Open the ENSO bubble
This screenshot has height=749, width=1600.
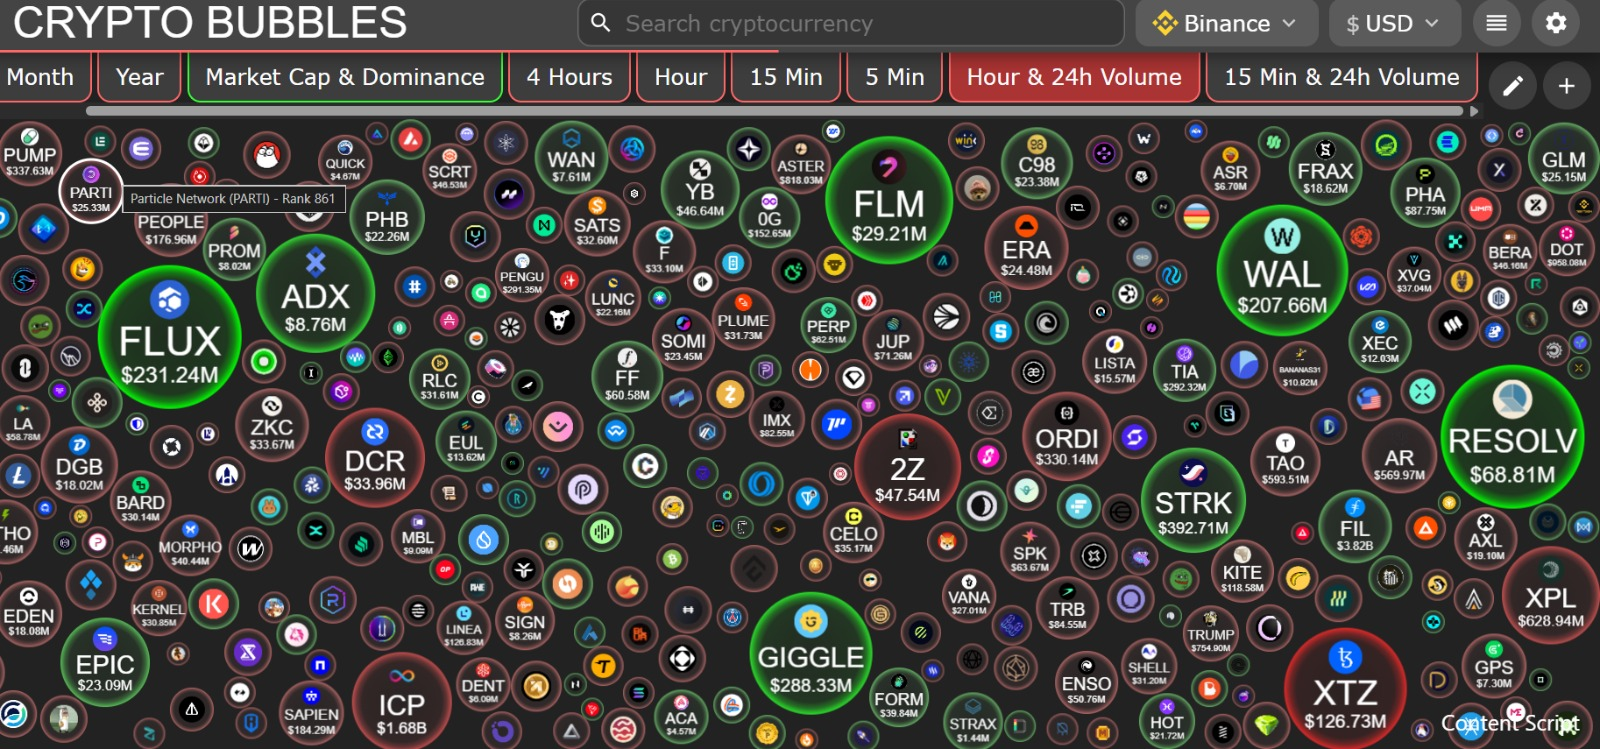click(1086, 682)
